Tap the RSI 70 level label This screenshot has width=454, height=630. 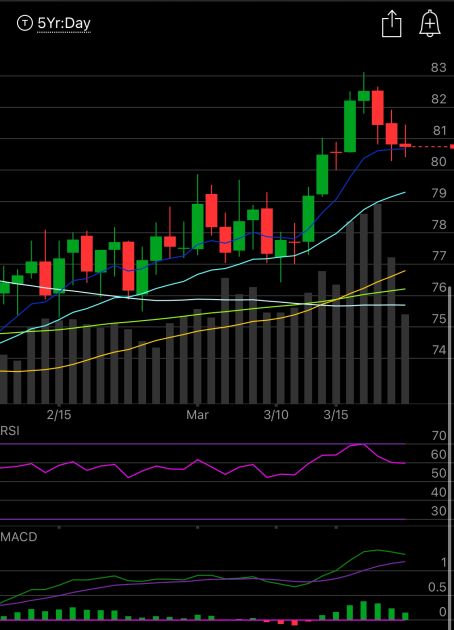coord(439,436)
